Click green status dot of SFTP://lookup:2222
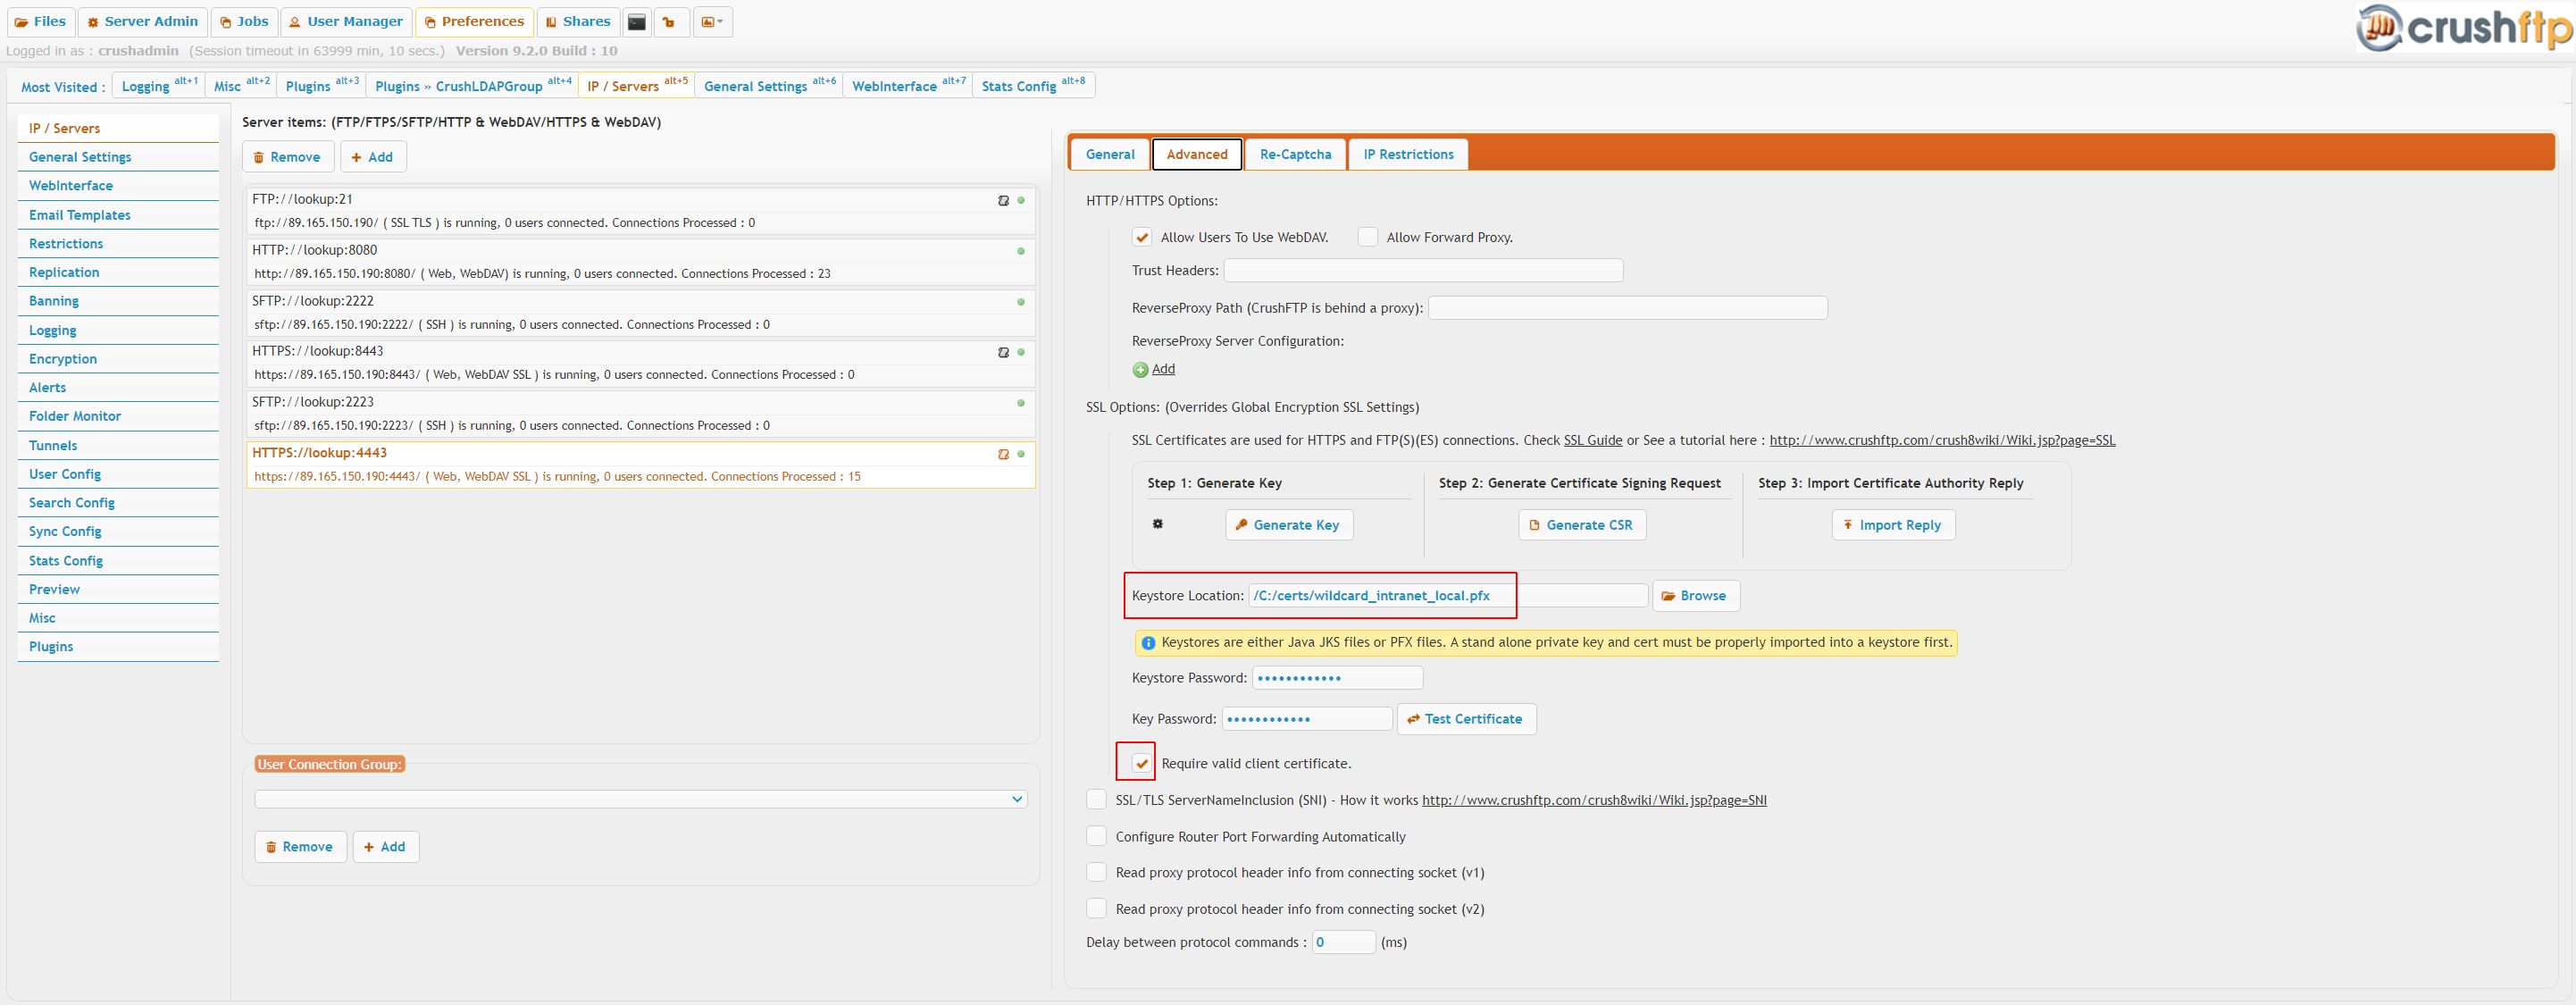This screenshot has width=2576, height=1005. coord(1021,302)
